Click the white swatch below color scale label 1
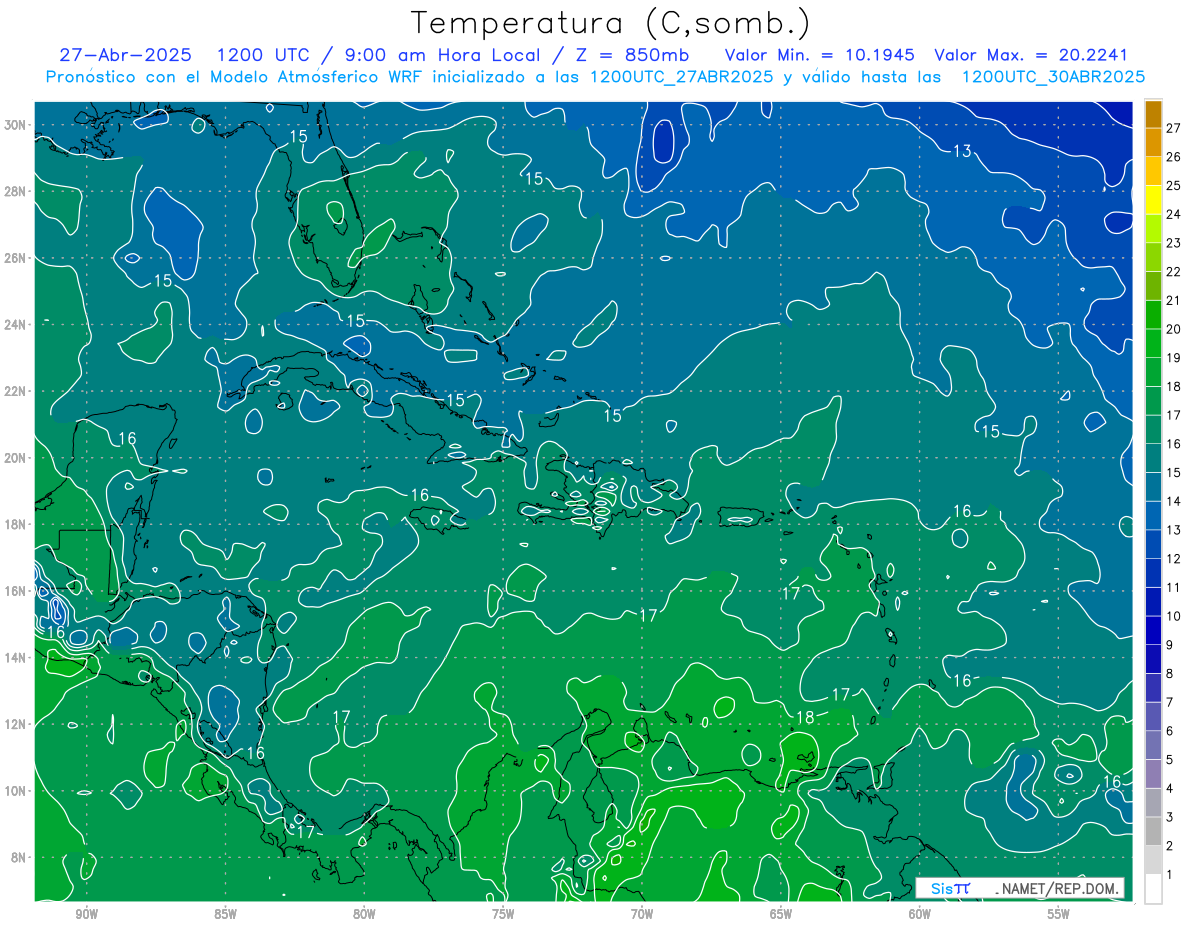Viewport: 1200px width, 927px height. pyautogui.click(x=1153, y=889)
